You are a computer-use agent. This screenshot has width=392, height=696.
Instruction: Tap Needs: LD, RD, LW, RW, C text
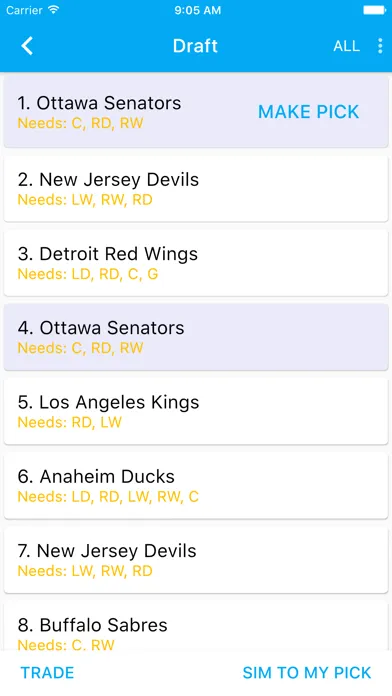coord(108,497)
